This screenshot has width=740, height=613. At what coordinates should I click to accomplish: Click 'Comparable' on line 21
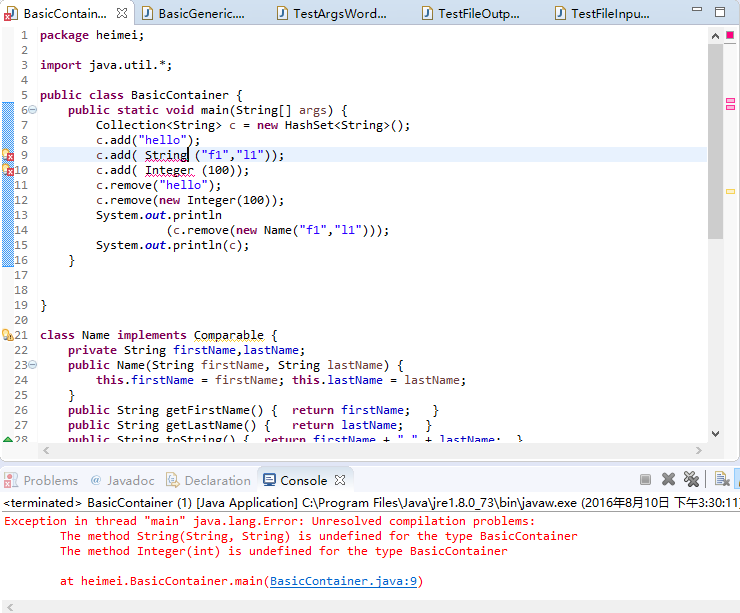click(x=228, y=335)
